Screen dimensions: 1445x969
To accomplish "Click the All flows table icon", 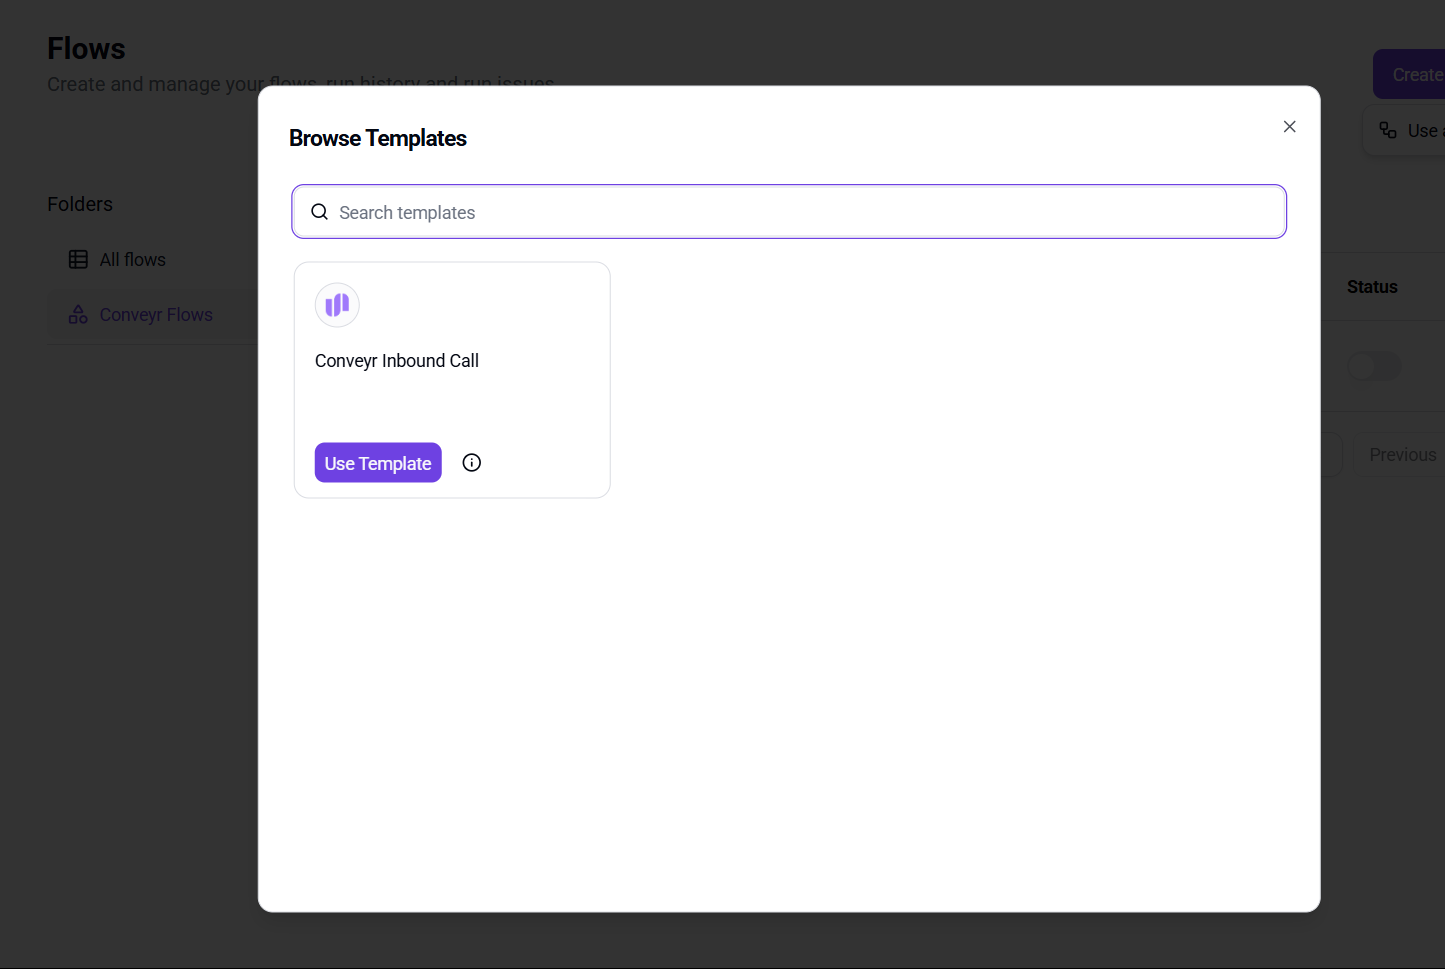I will (x=78, y=260).
